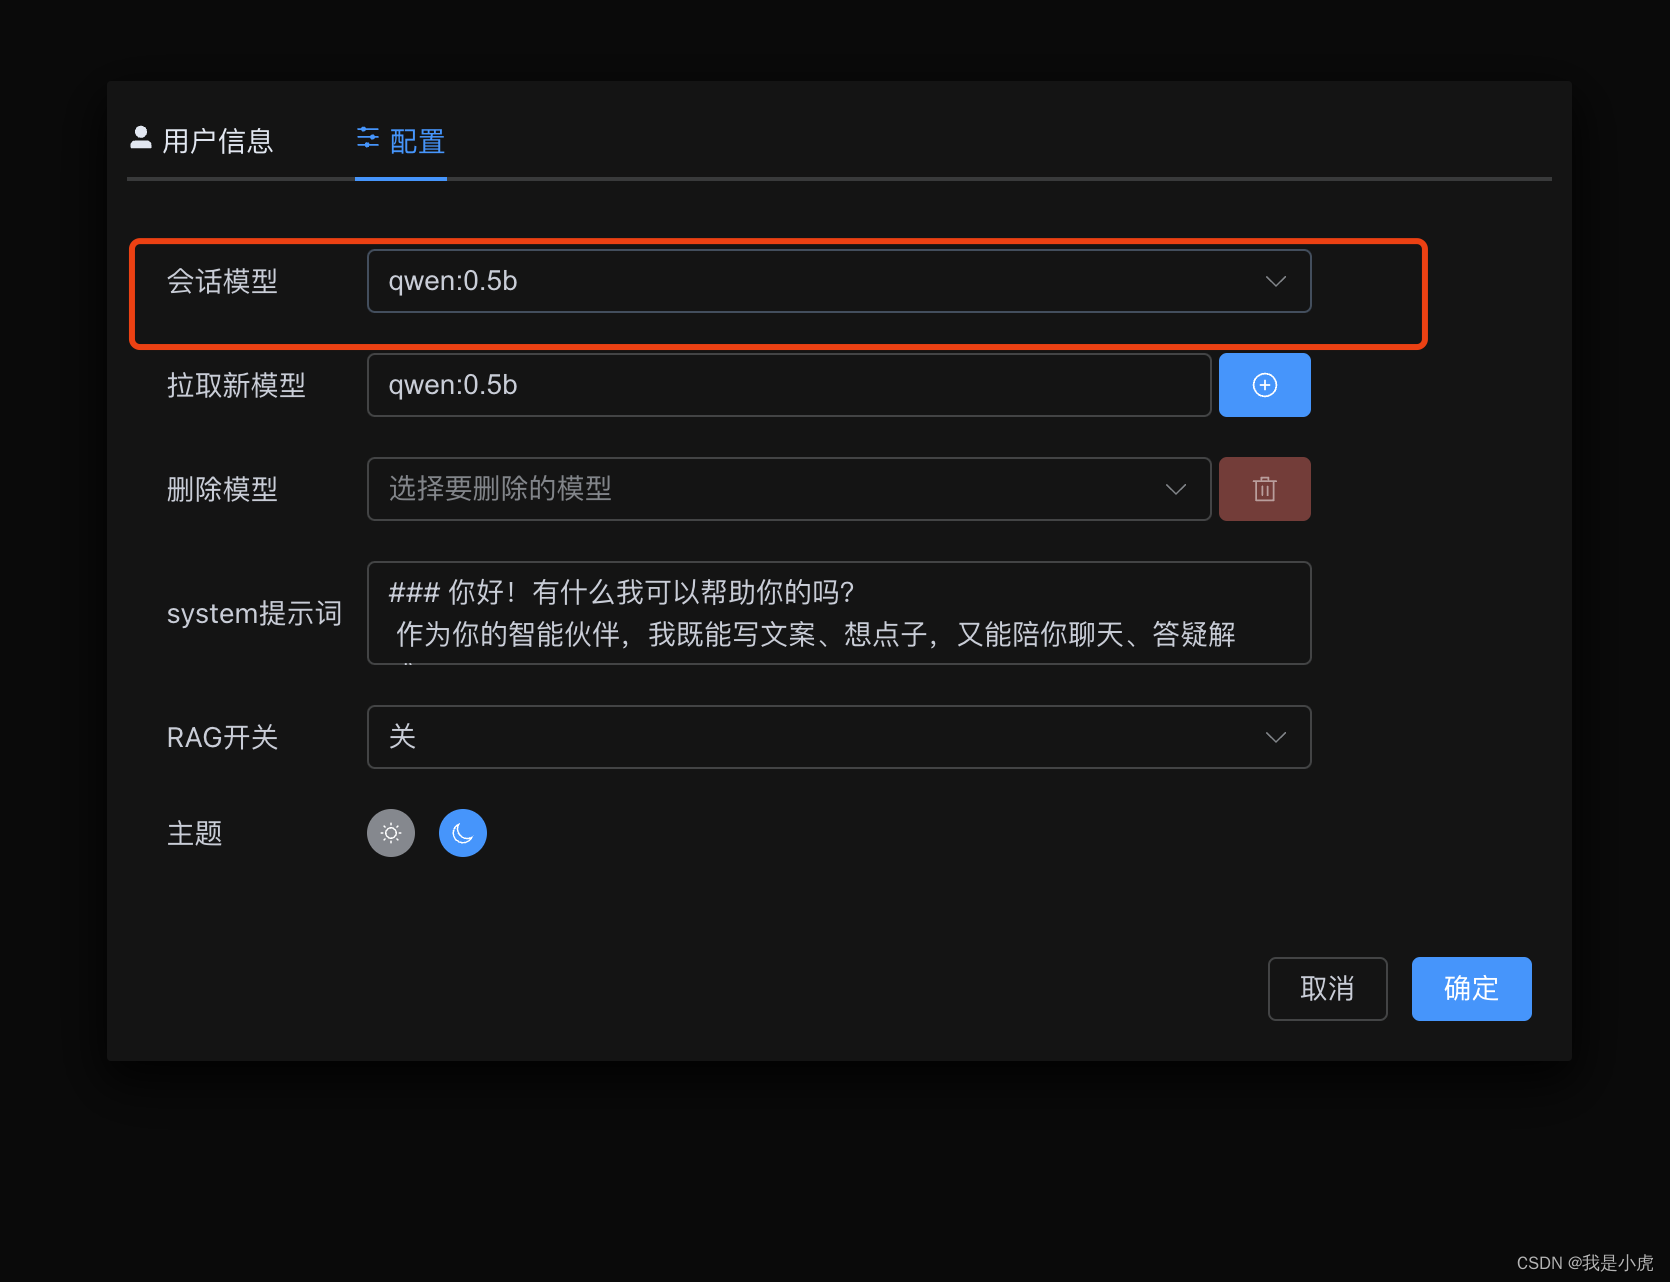
Task: Click the 拉取新模型 input field
Action: (789, 385)
